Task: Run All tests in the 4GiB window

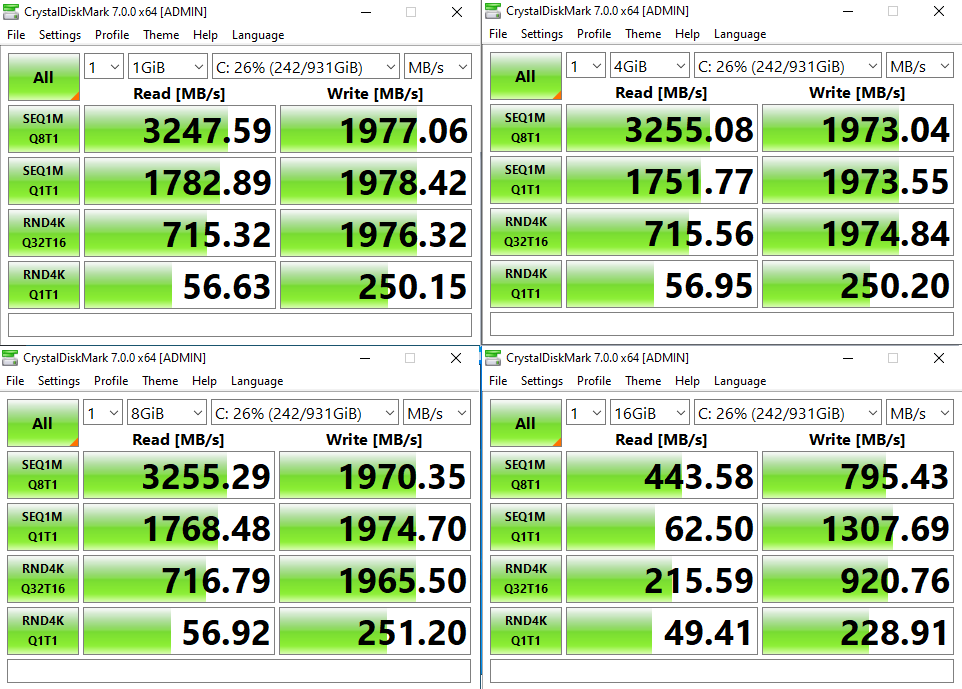Action: (525, 76)
